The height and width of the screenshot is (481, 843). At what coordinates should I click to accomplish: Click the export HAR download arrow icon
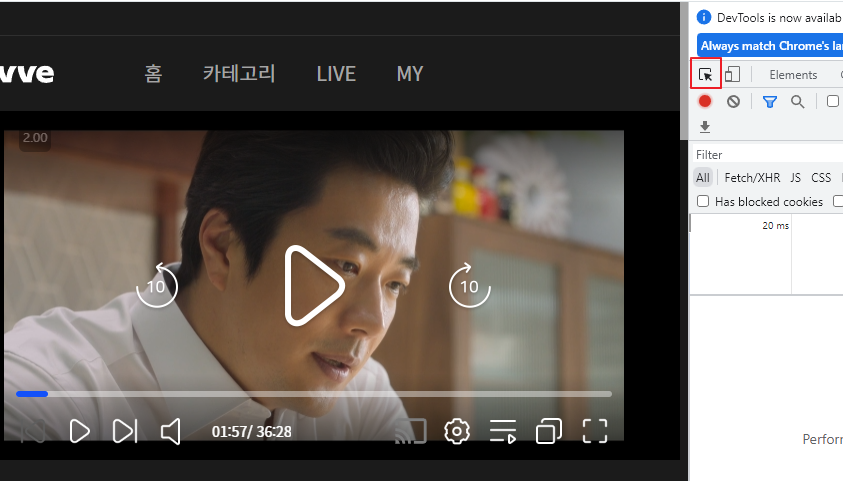pos(705,127)
